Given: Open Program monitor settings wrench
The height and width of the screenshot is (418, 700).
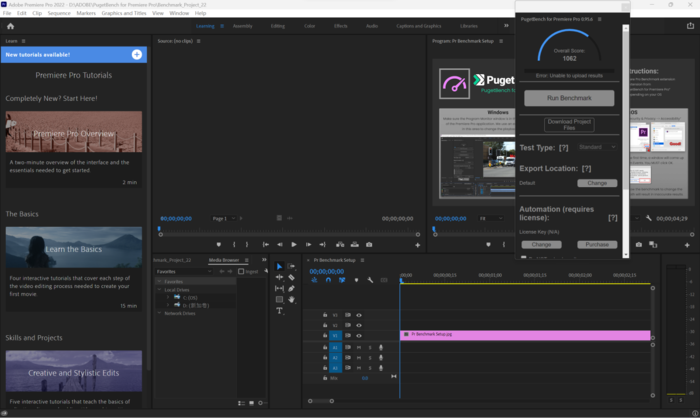Looking at the screenshot, I should click(649, 218).
